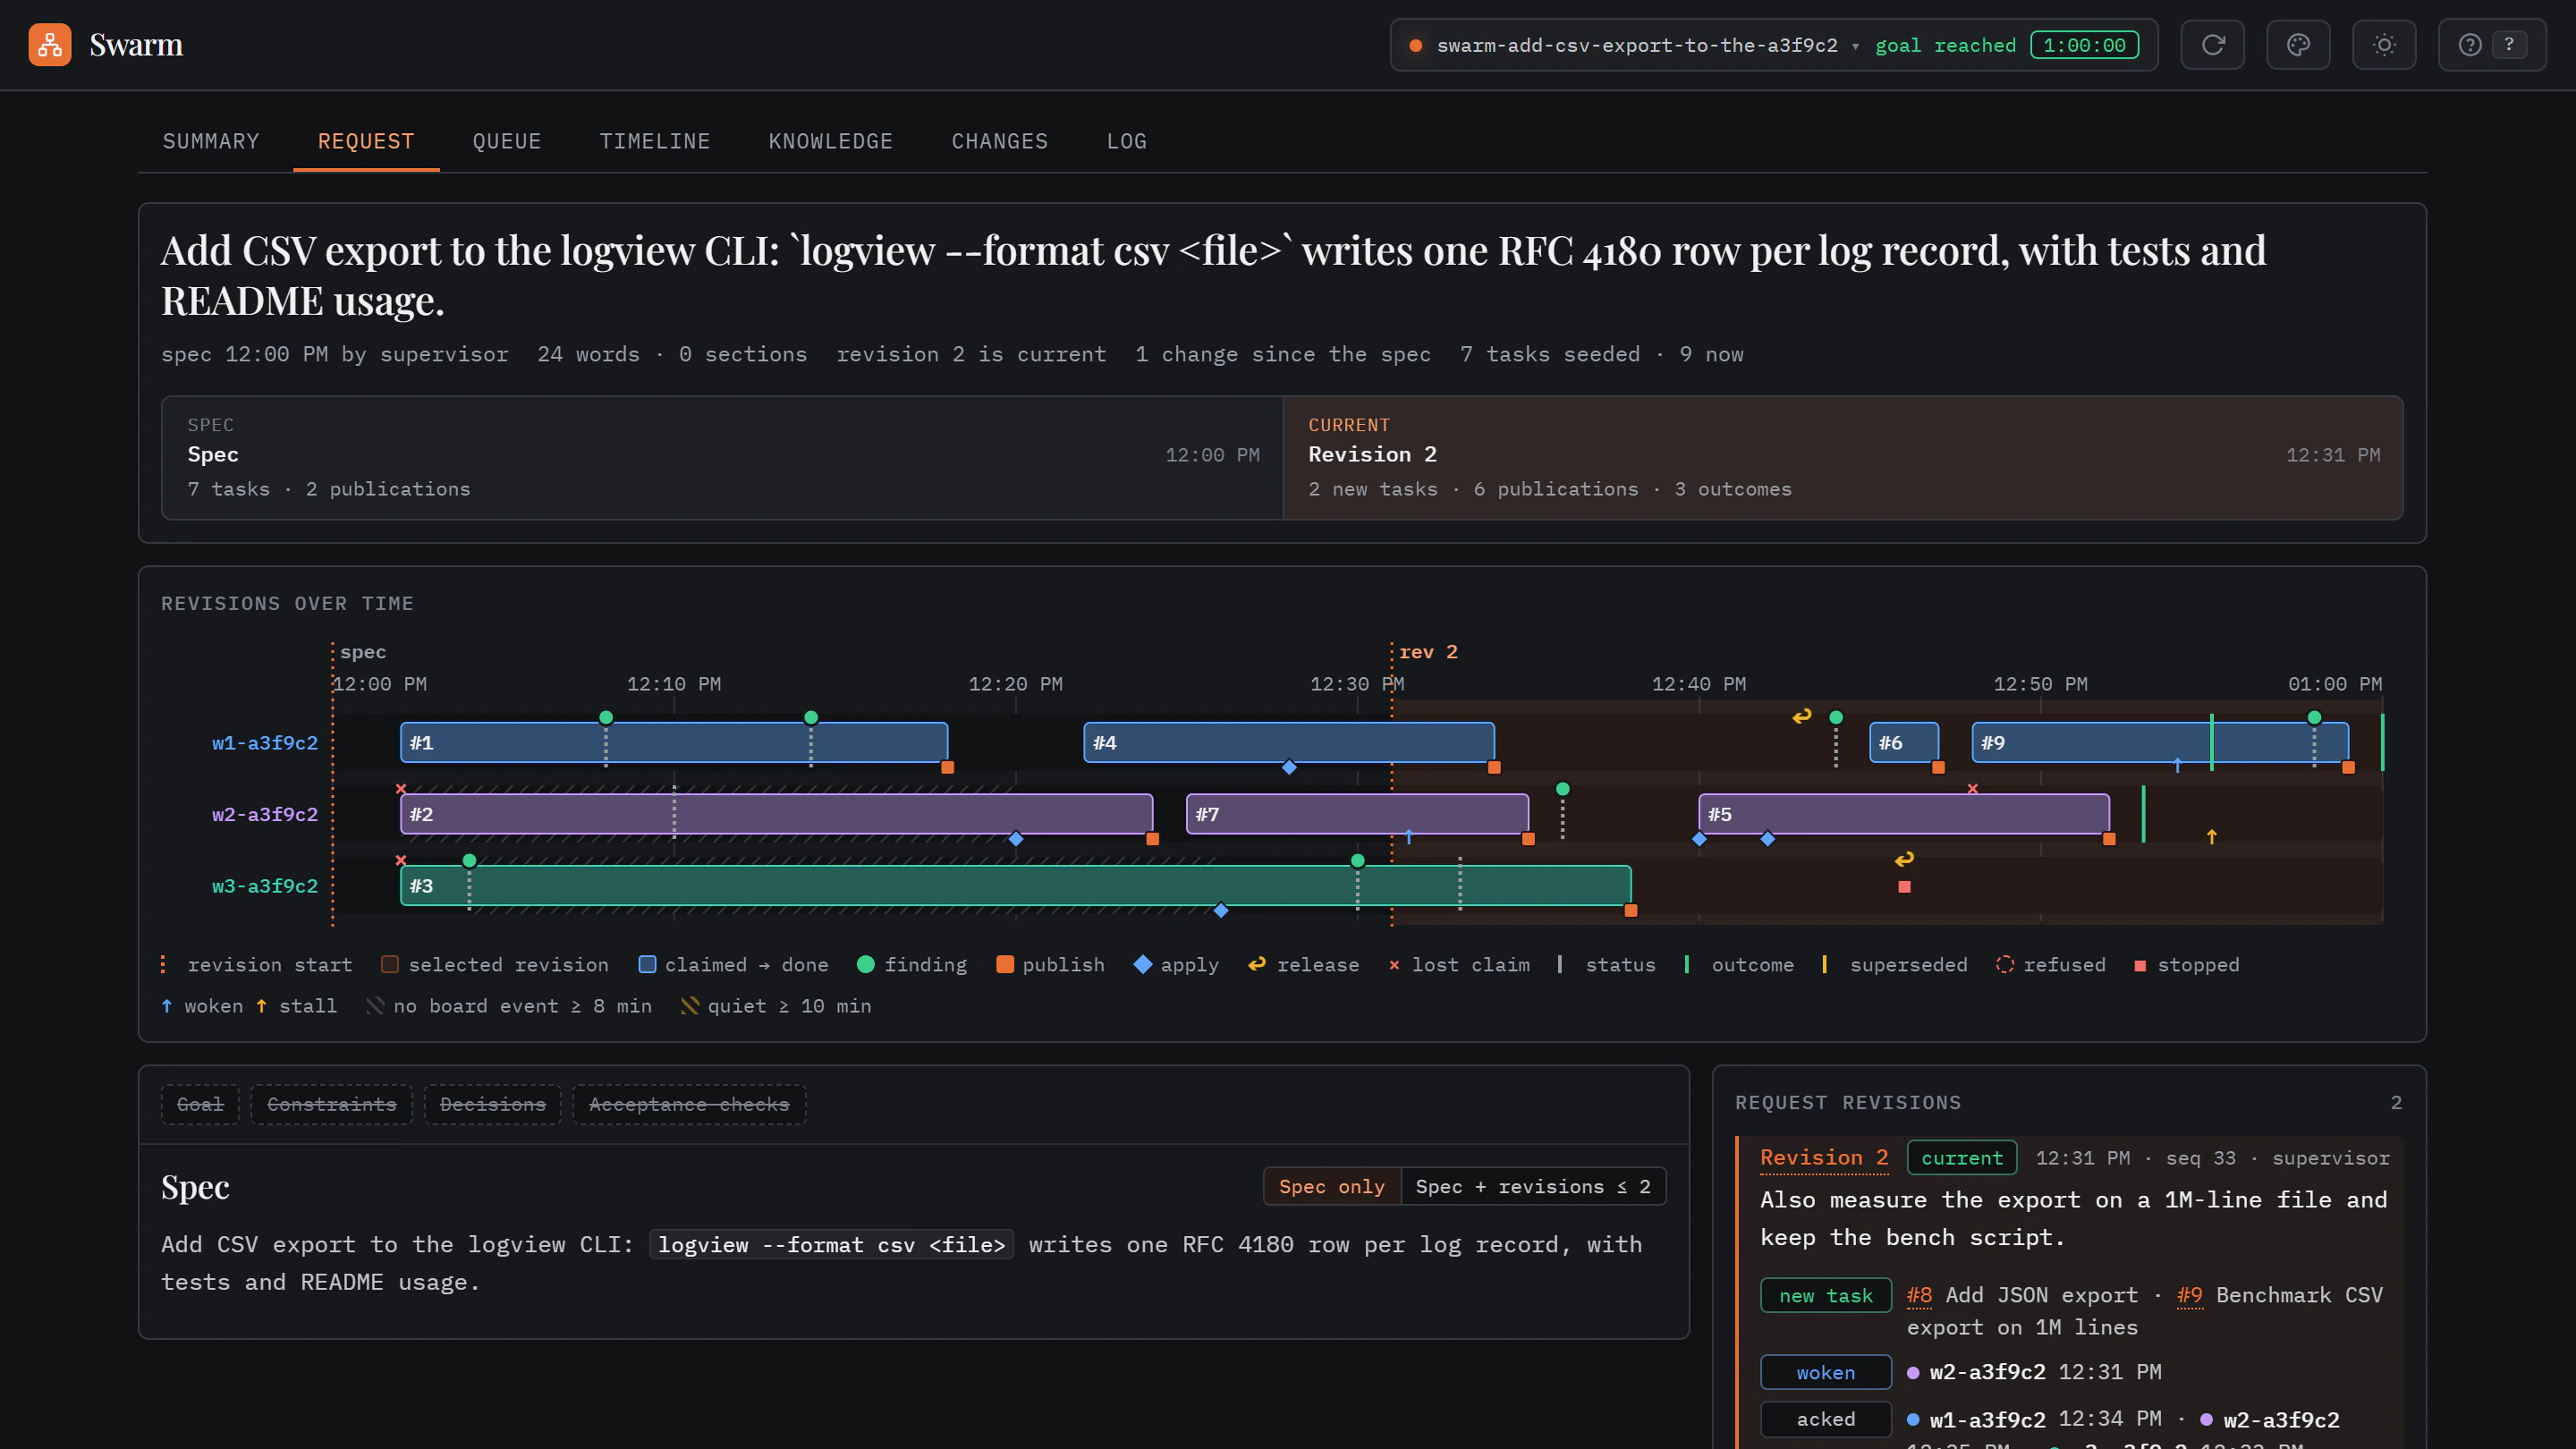The image size is (2576, 1449).
Task: Open the Revision 2 link in Request Revisions
Action: tap(1824, 1158)
